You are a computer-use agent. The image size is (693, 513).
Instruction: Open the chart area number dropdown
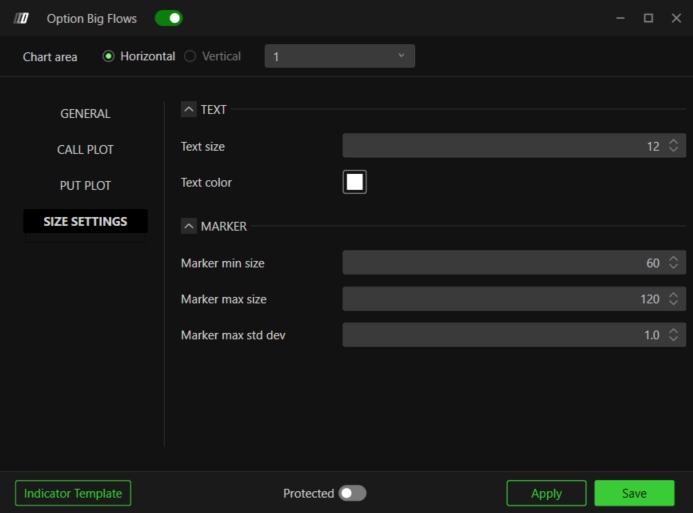[x=339, y=56]
